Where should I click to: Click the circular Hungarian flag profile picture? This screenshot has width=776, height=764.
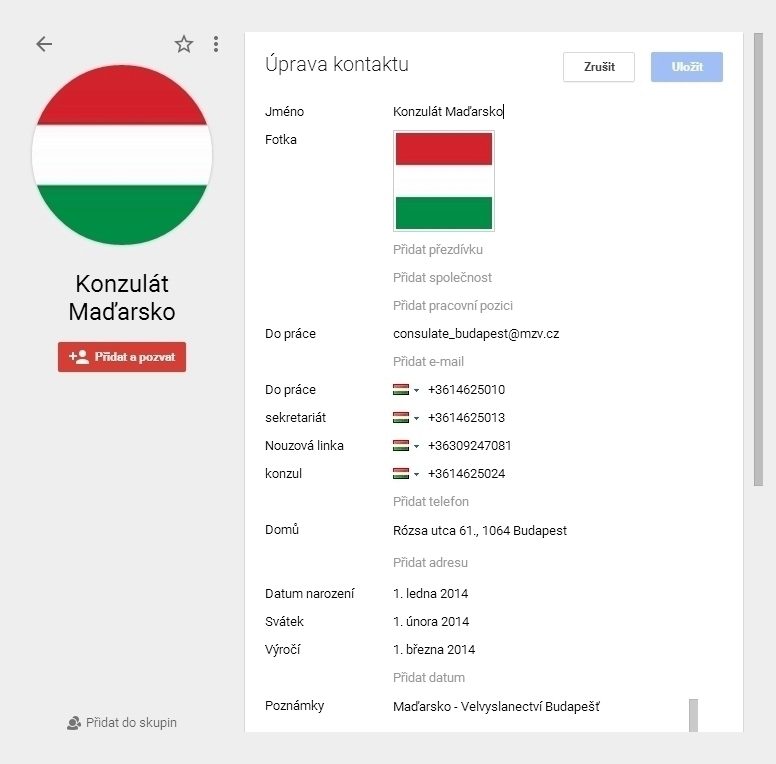122,154
